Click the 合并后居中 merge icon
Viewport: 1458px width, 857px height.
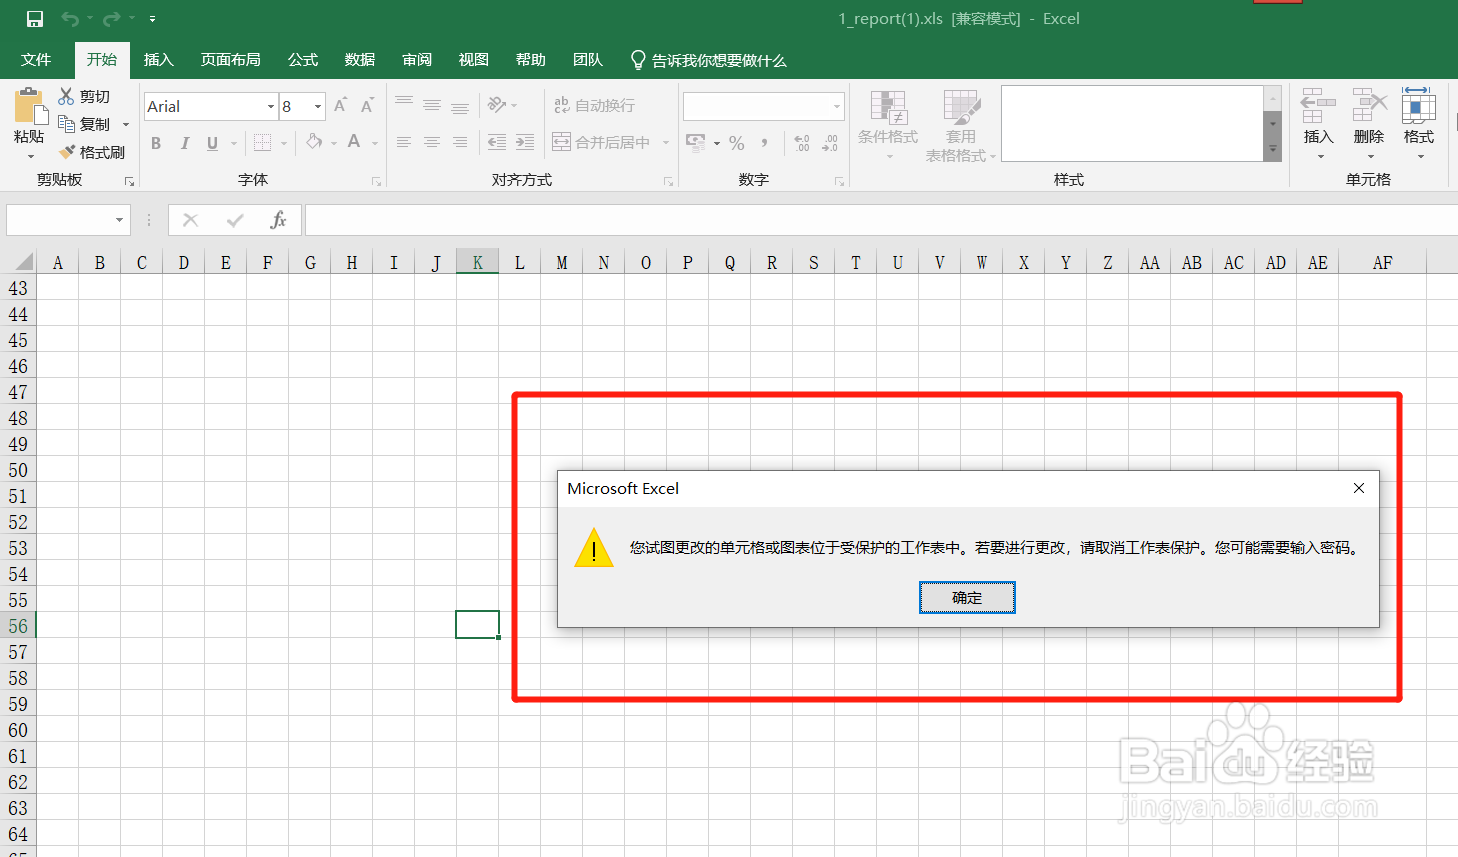click(562, 142)
